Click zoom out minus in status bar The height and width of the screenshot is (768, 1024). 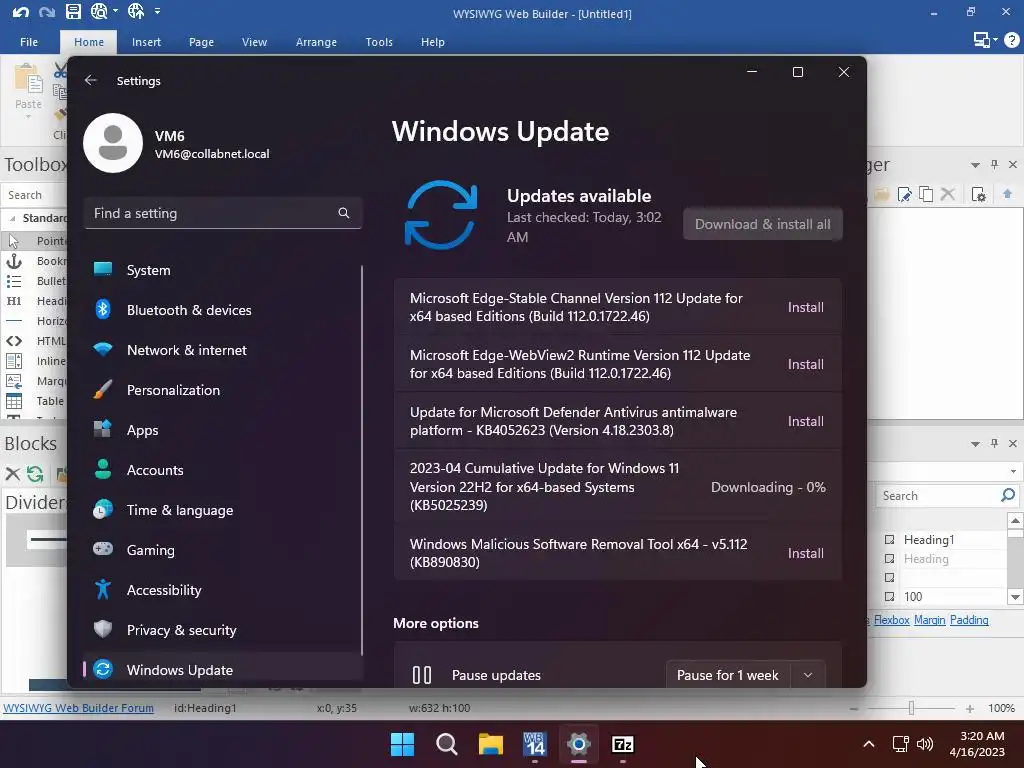click(x=854, y=709)
